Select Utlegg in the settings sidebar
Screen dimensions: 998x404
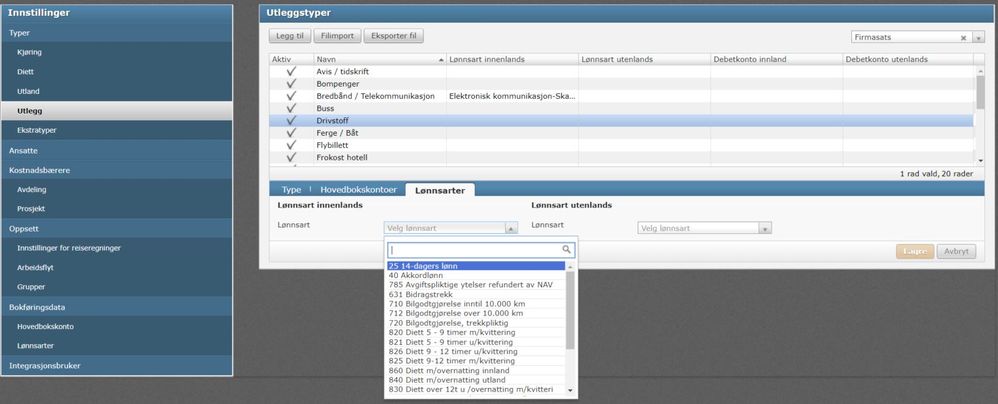pos(117,111)
